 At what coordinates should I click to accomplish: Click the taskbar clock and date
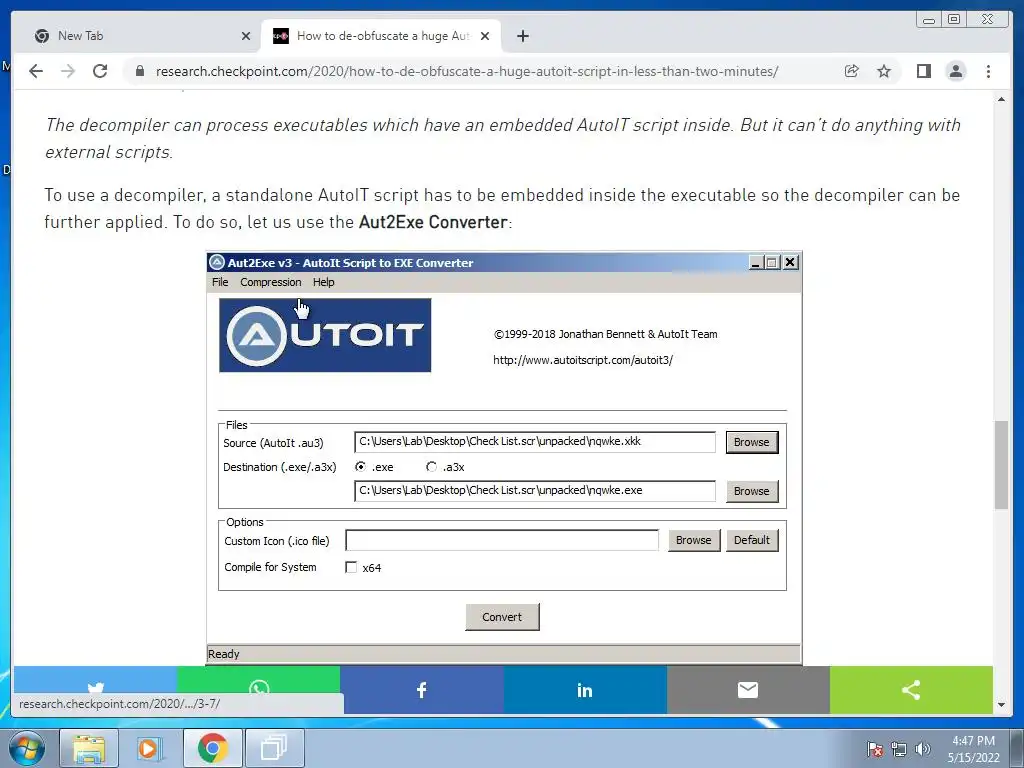click(x=974, y=749)
